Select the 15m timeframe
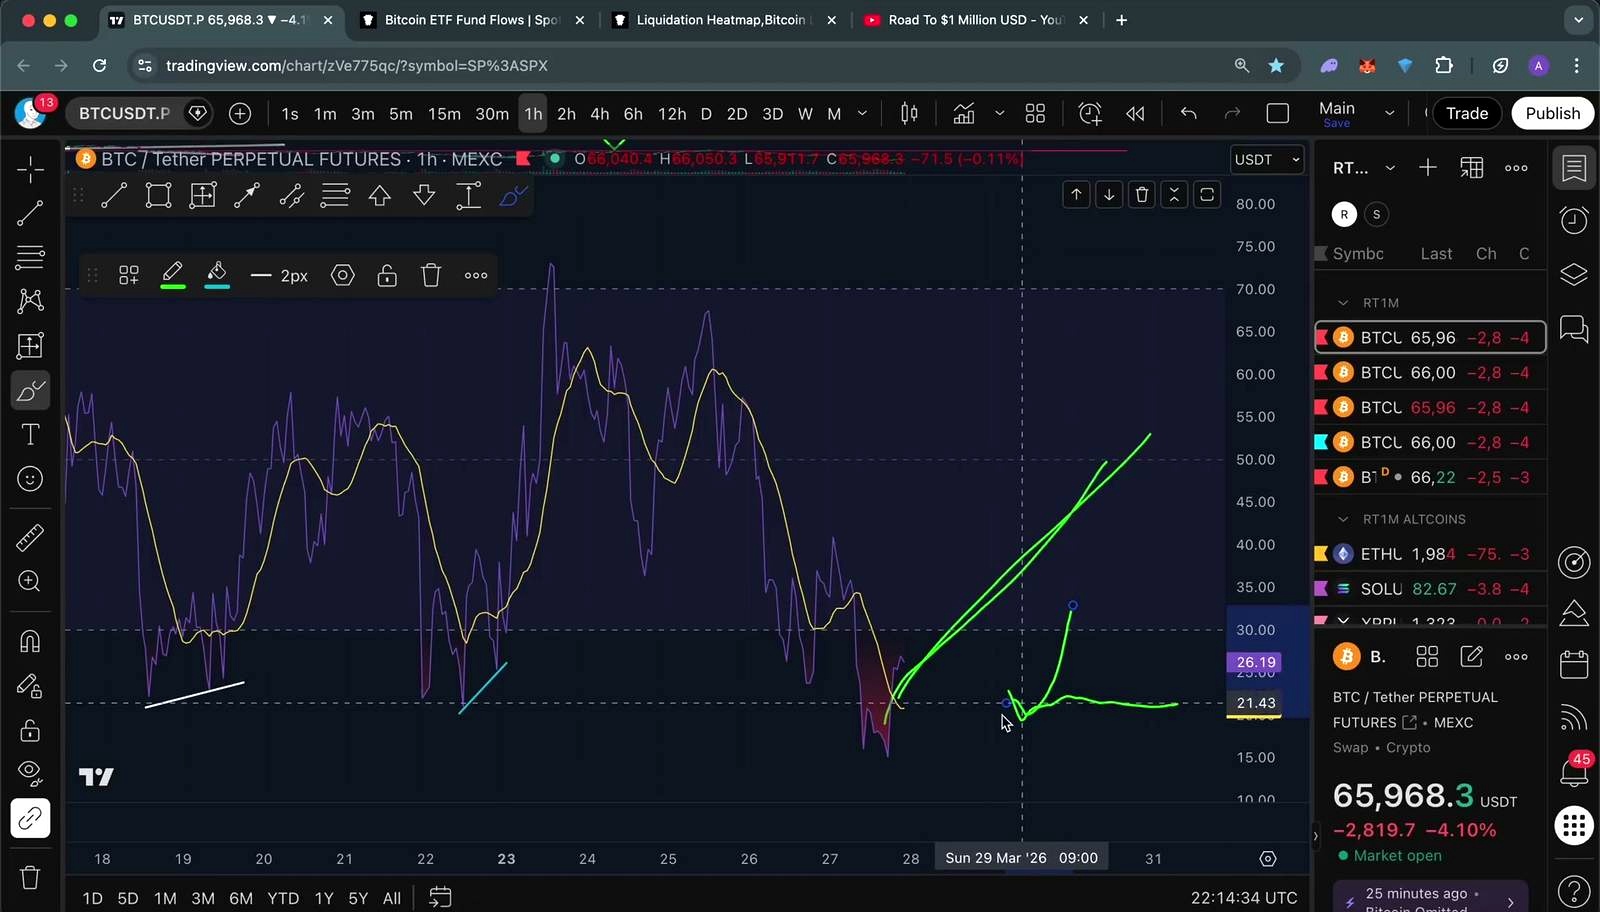Viewport: 1600px width, 912px height. point(444,114)
